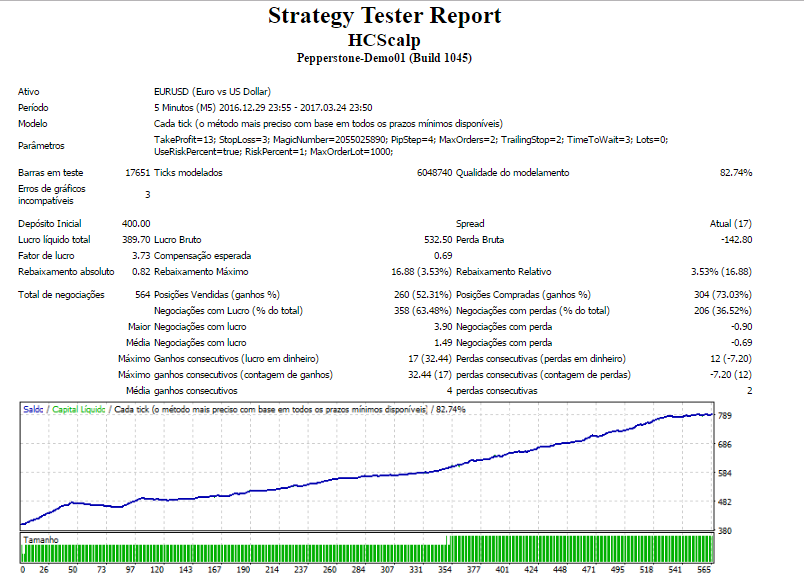The width and height of the screenshot is (804, 577).
Task: Select largest loss trade value -0.90
Action: click(741, 327)
